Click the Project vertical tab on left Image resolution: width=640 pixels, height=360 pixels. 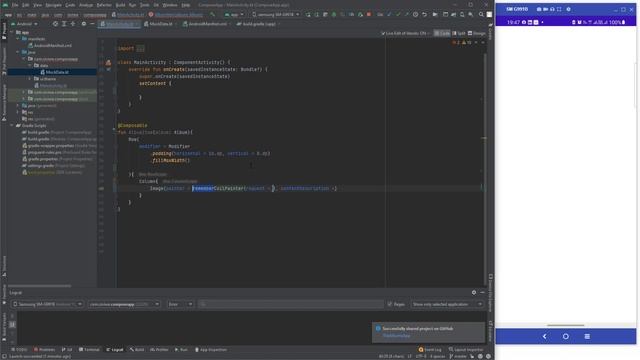[4, 31]
